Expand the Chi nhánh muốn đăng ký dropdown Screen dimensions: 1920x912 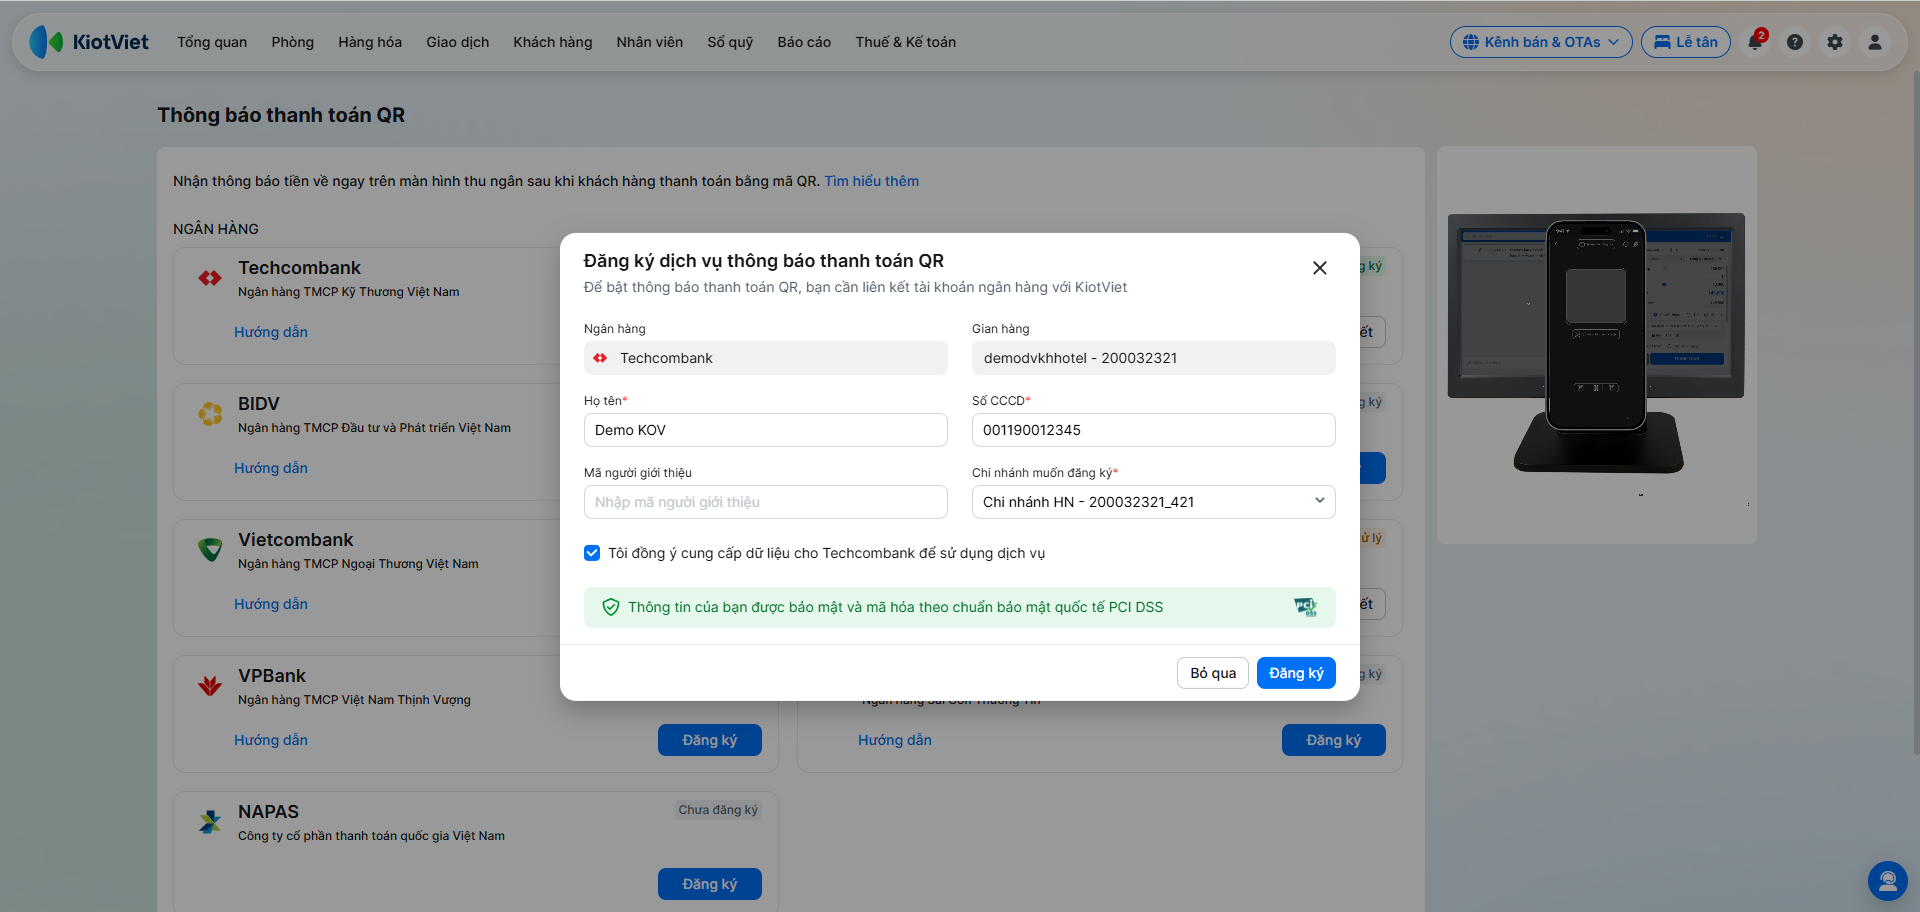[x=1154, y=502]
